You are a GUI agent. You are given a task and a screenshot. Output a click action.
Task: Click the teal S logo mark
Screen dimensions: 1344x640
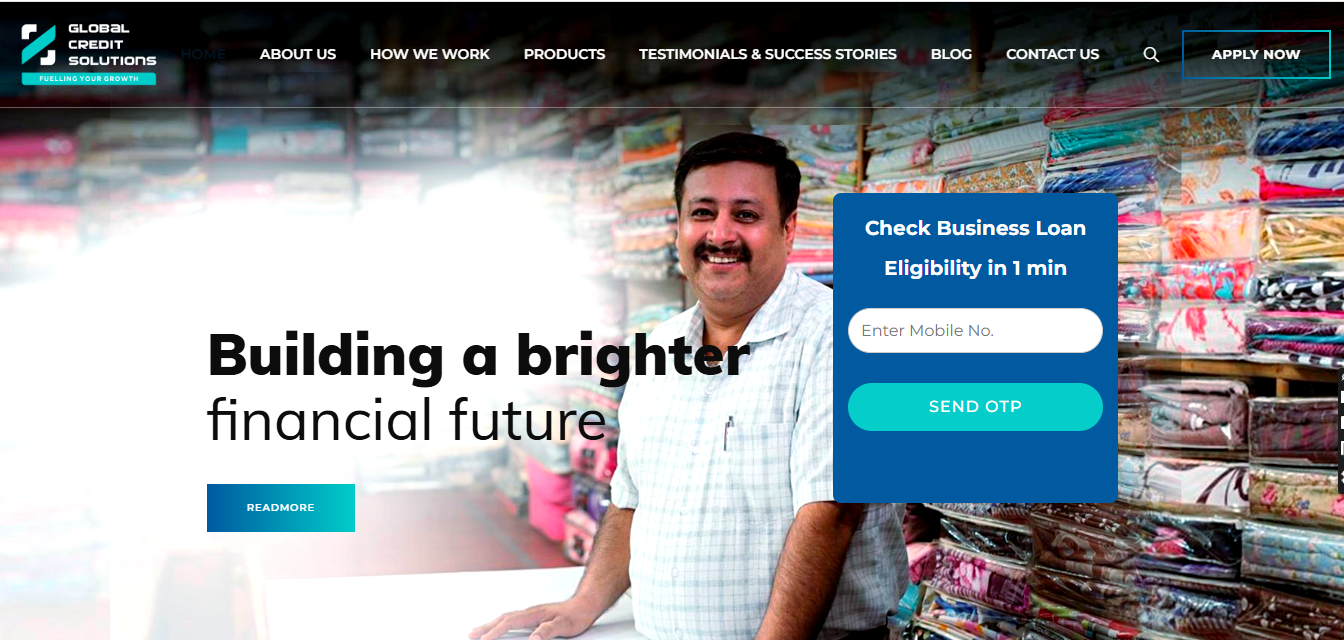(39, 45)
